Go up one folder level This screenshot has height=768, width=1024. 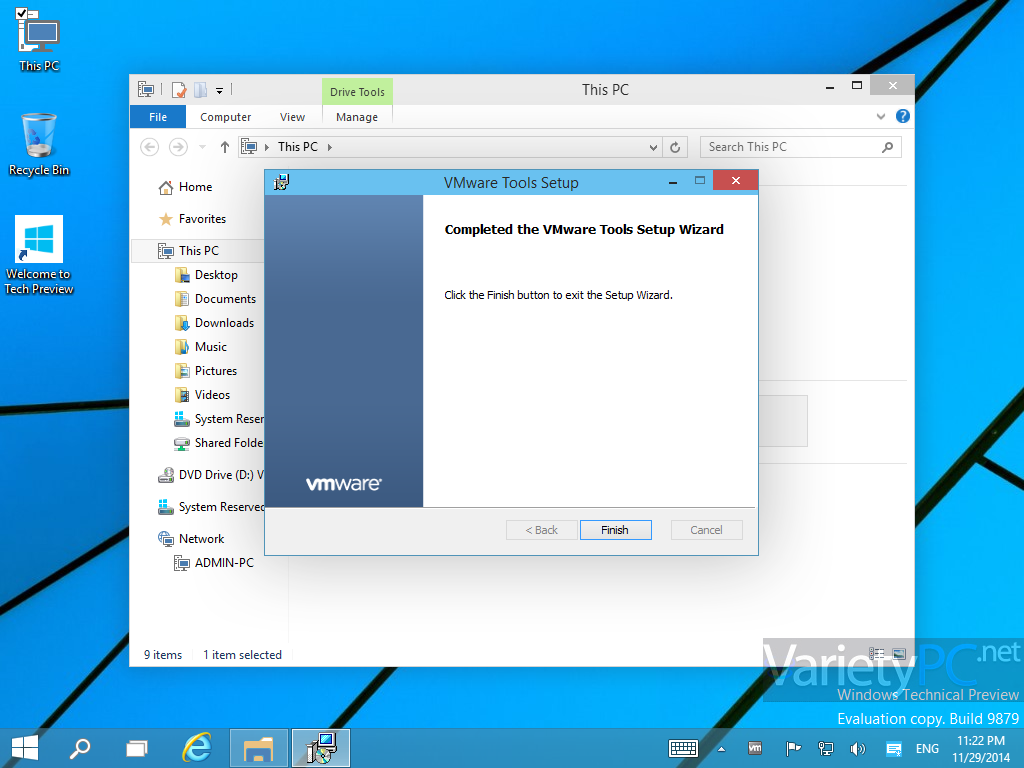(x=225, y=147)
